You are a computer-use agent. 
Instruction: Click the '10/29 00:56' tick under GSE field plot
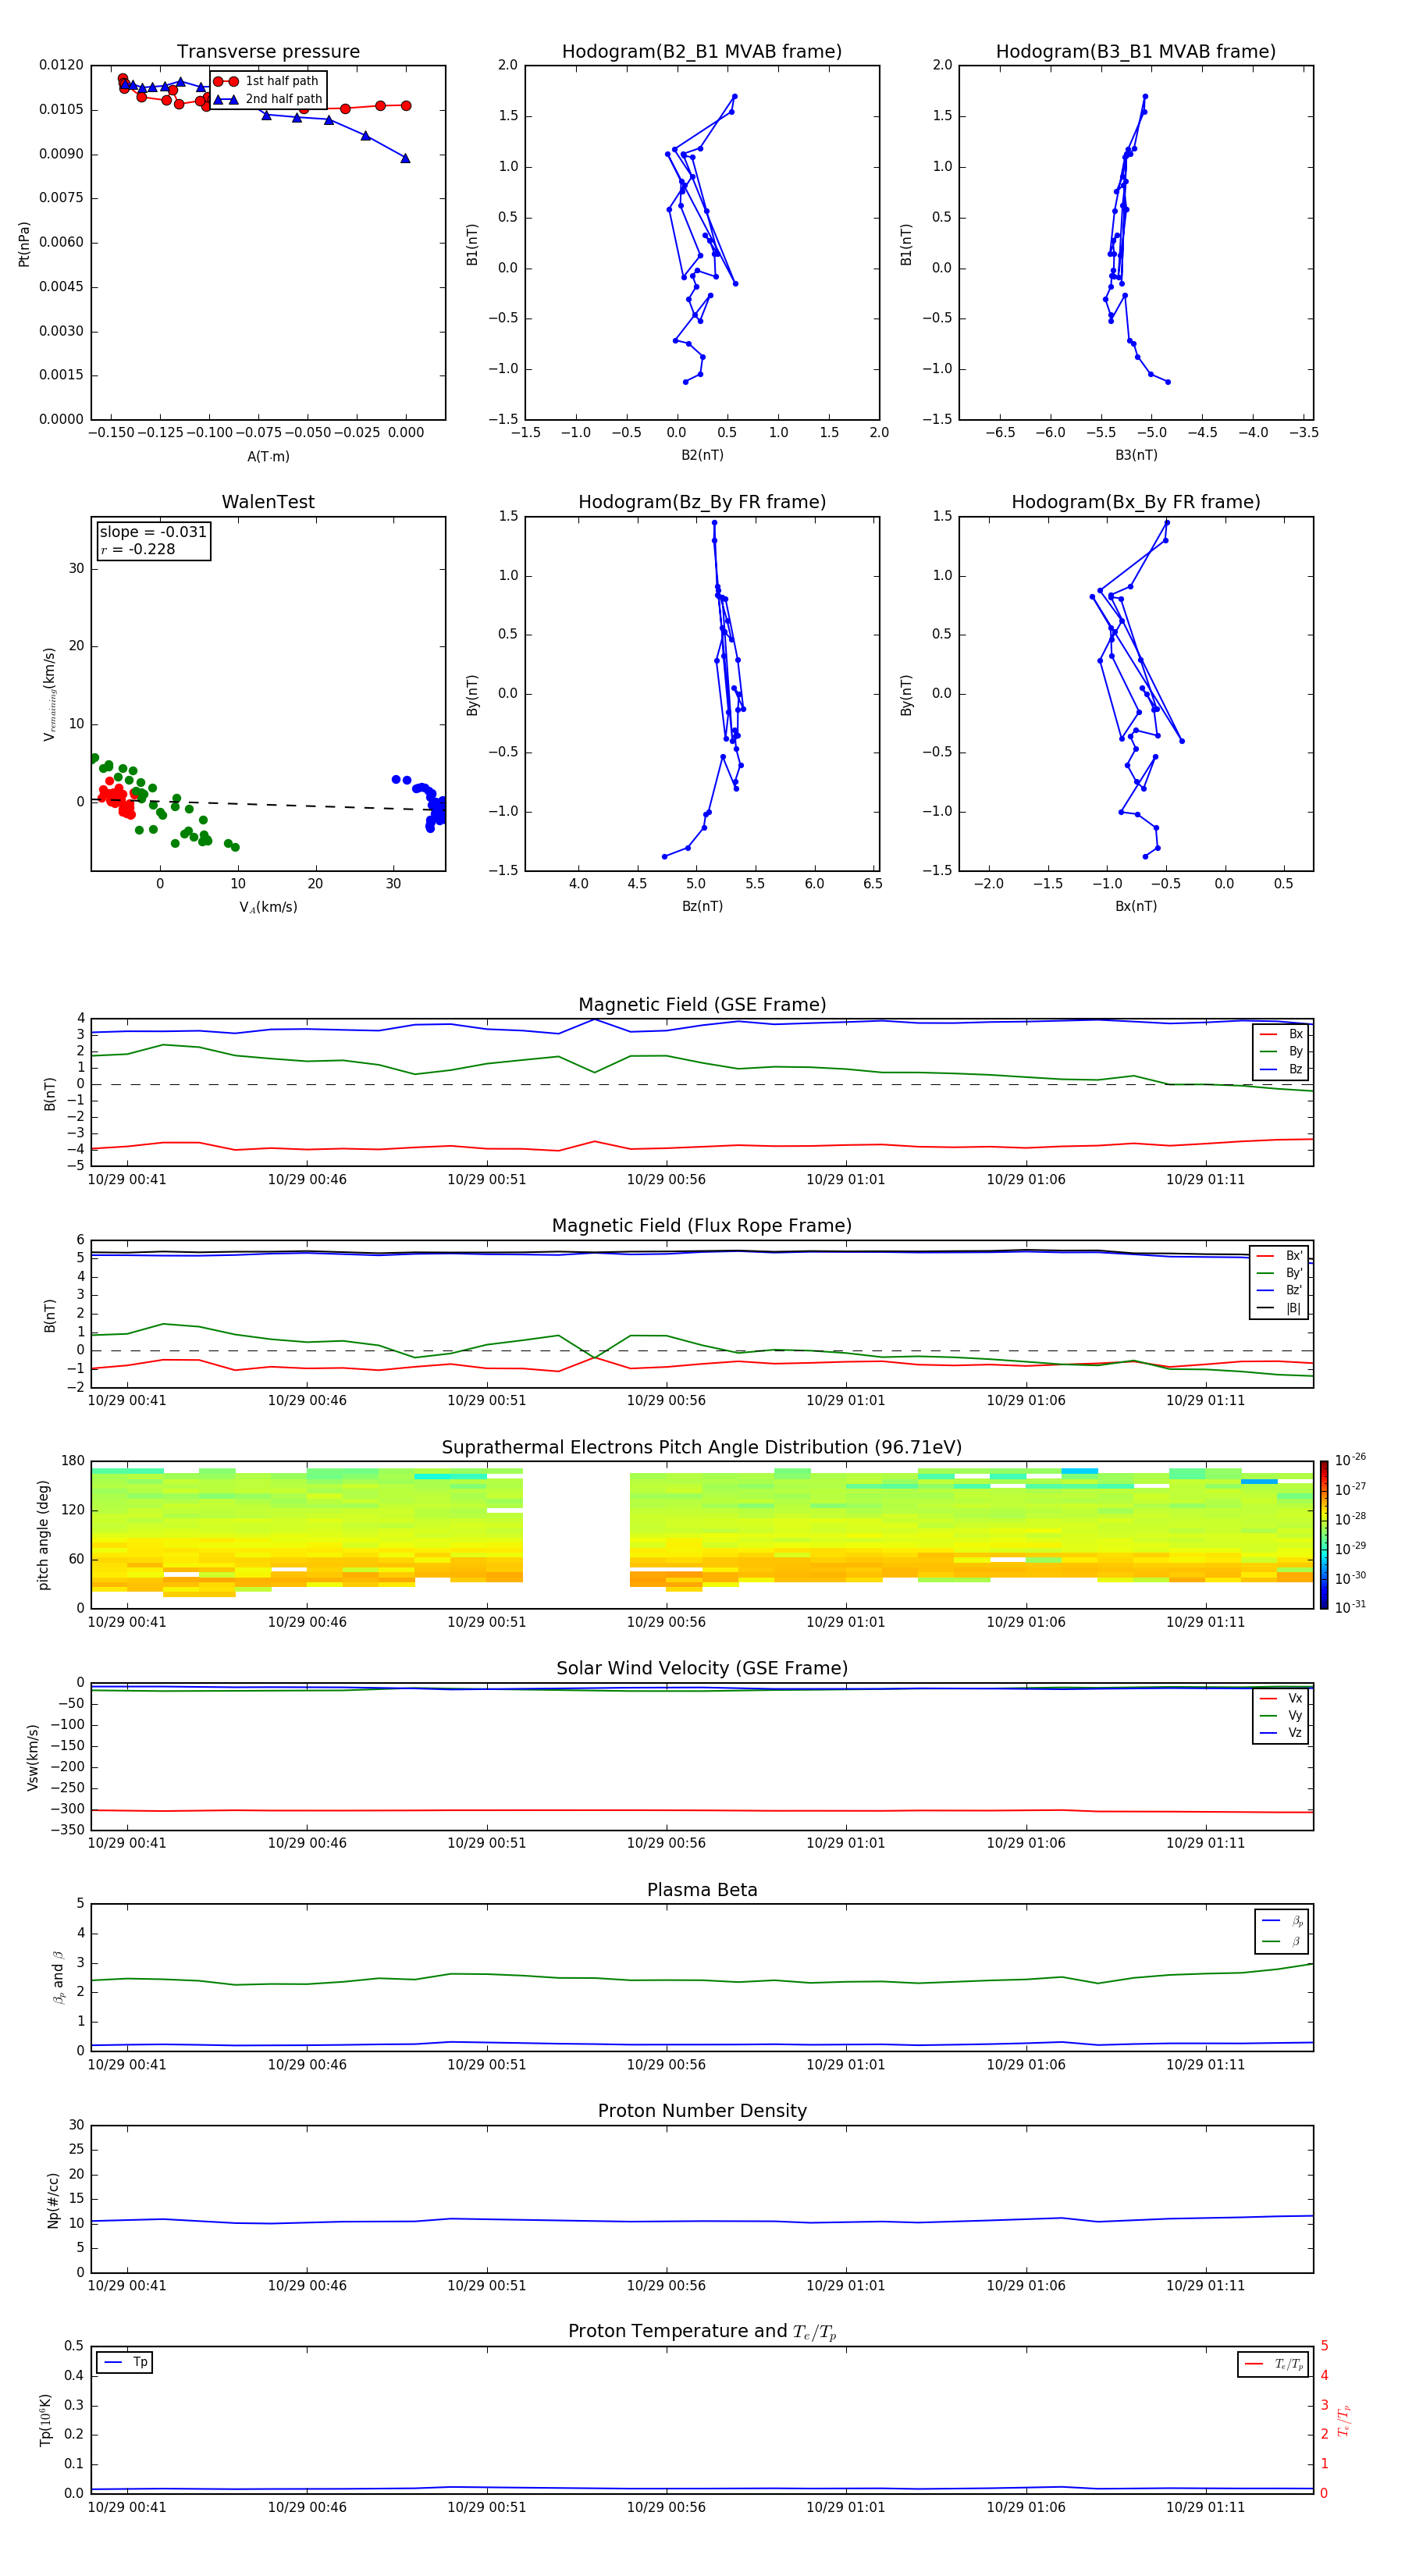666,1180
